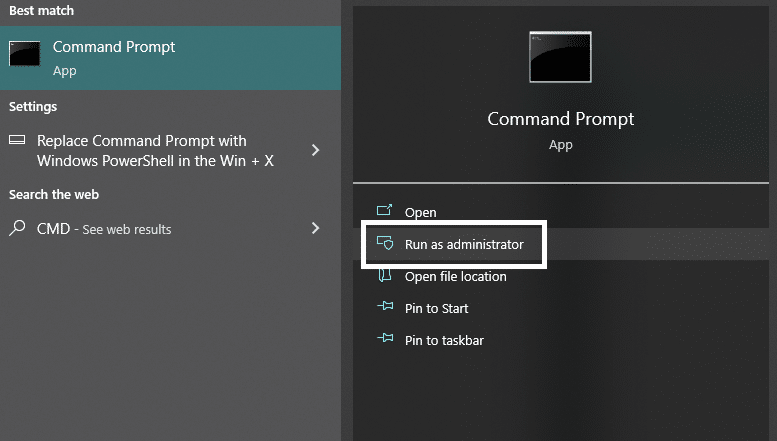Click the Command Prompt icon in Best match
Image resolution: width=777 pixels, height=441 pixels.
click(x=24, y=54)
